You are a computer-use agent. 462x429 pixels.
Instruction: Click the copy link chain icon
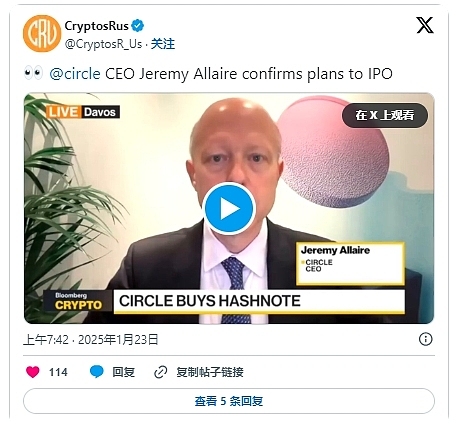click(160, 372)
